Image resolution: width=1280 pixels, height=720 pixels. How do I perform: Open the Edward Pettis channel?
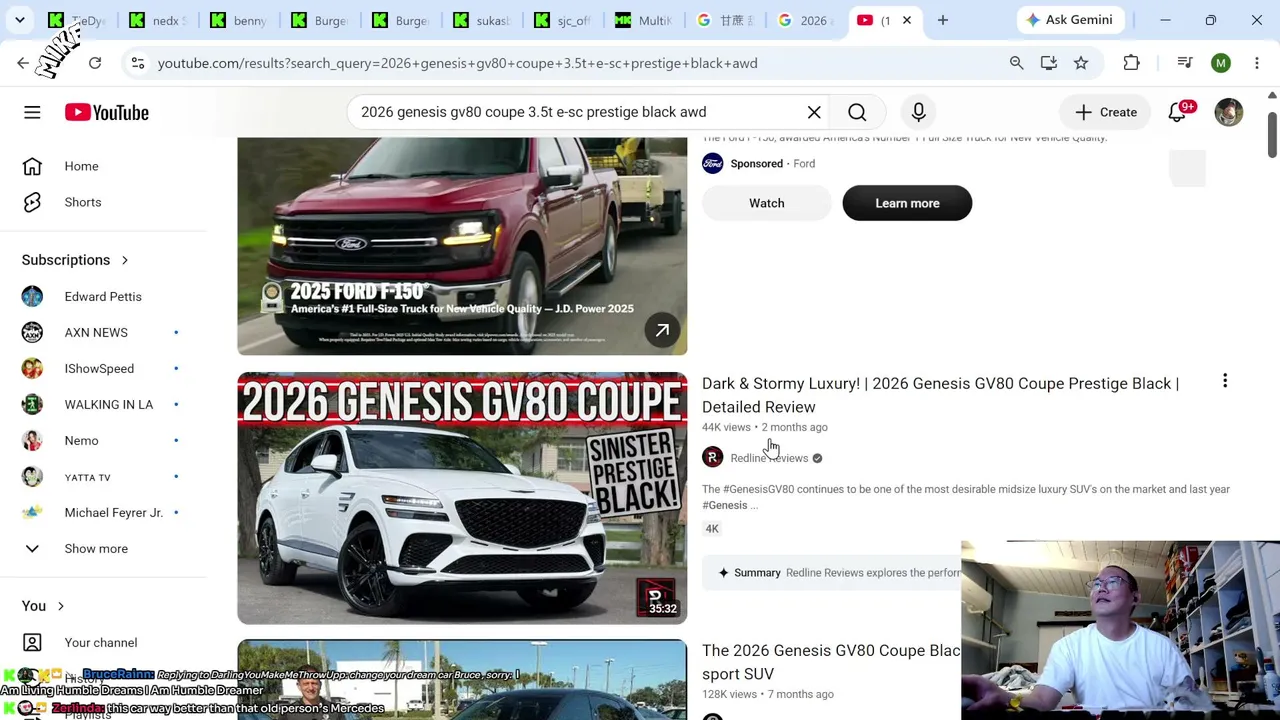point(104,296)
